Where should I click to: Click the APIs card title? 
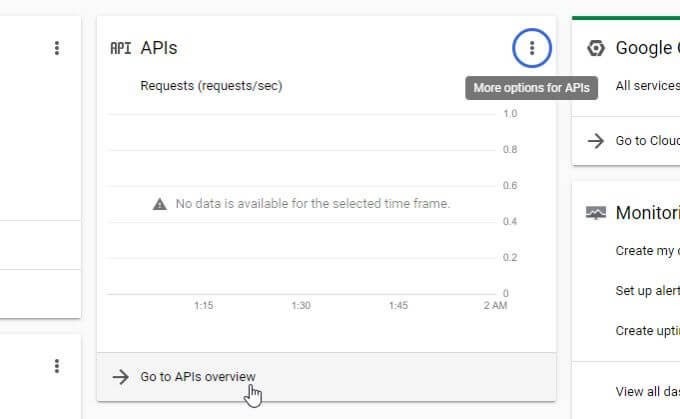[160, 48]
